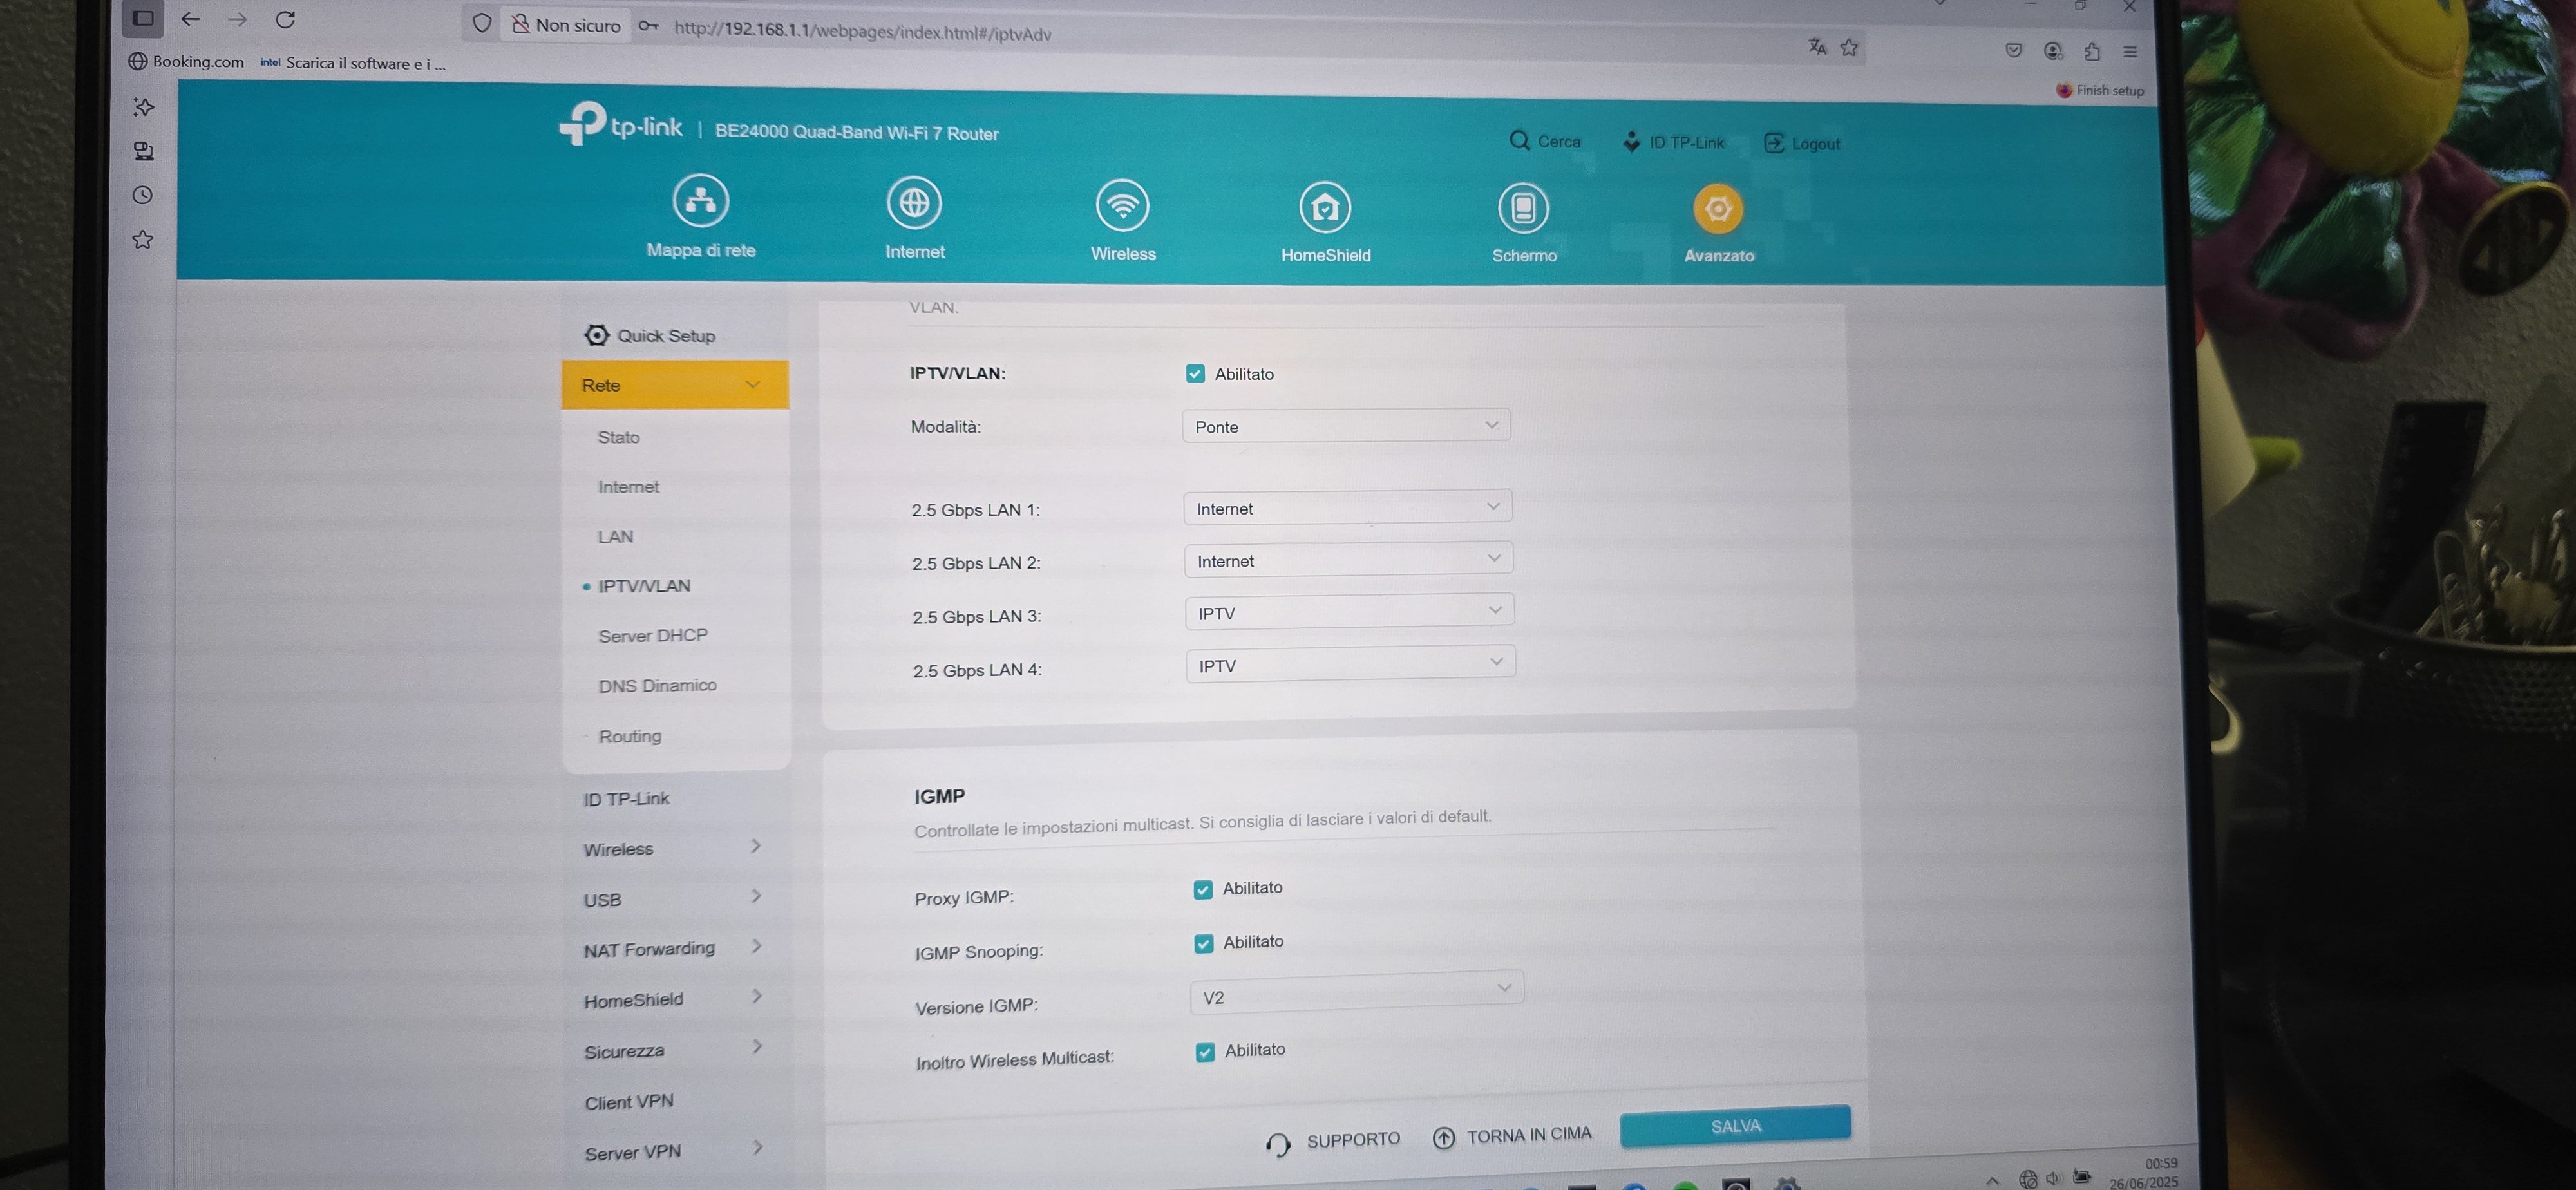The width and height of the screenshot is (2576, 1190).
Task: Open the Wireless settings icon
Action: 1122,206
